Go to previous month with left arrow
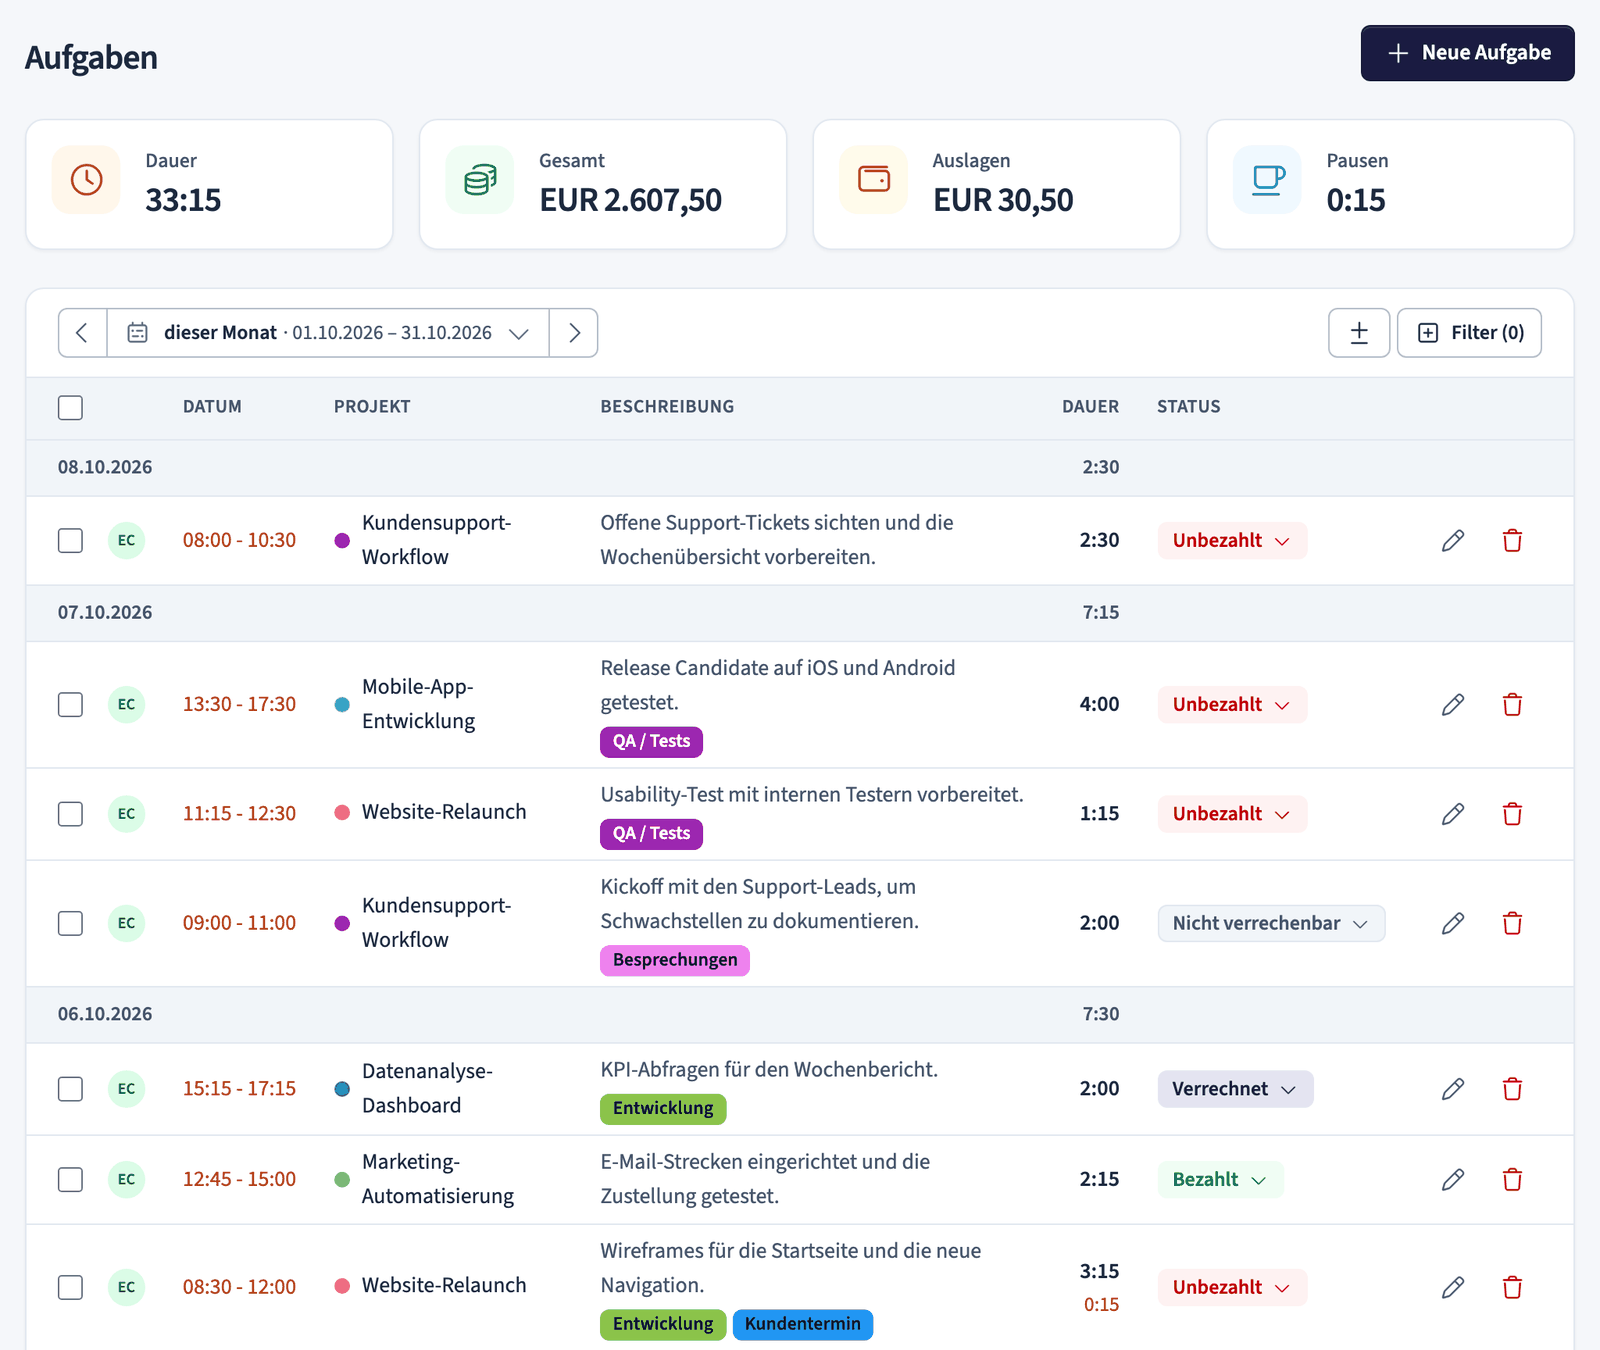 click(83, 333)
